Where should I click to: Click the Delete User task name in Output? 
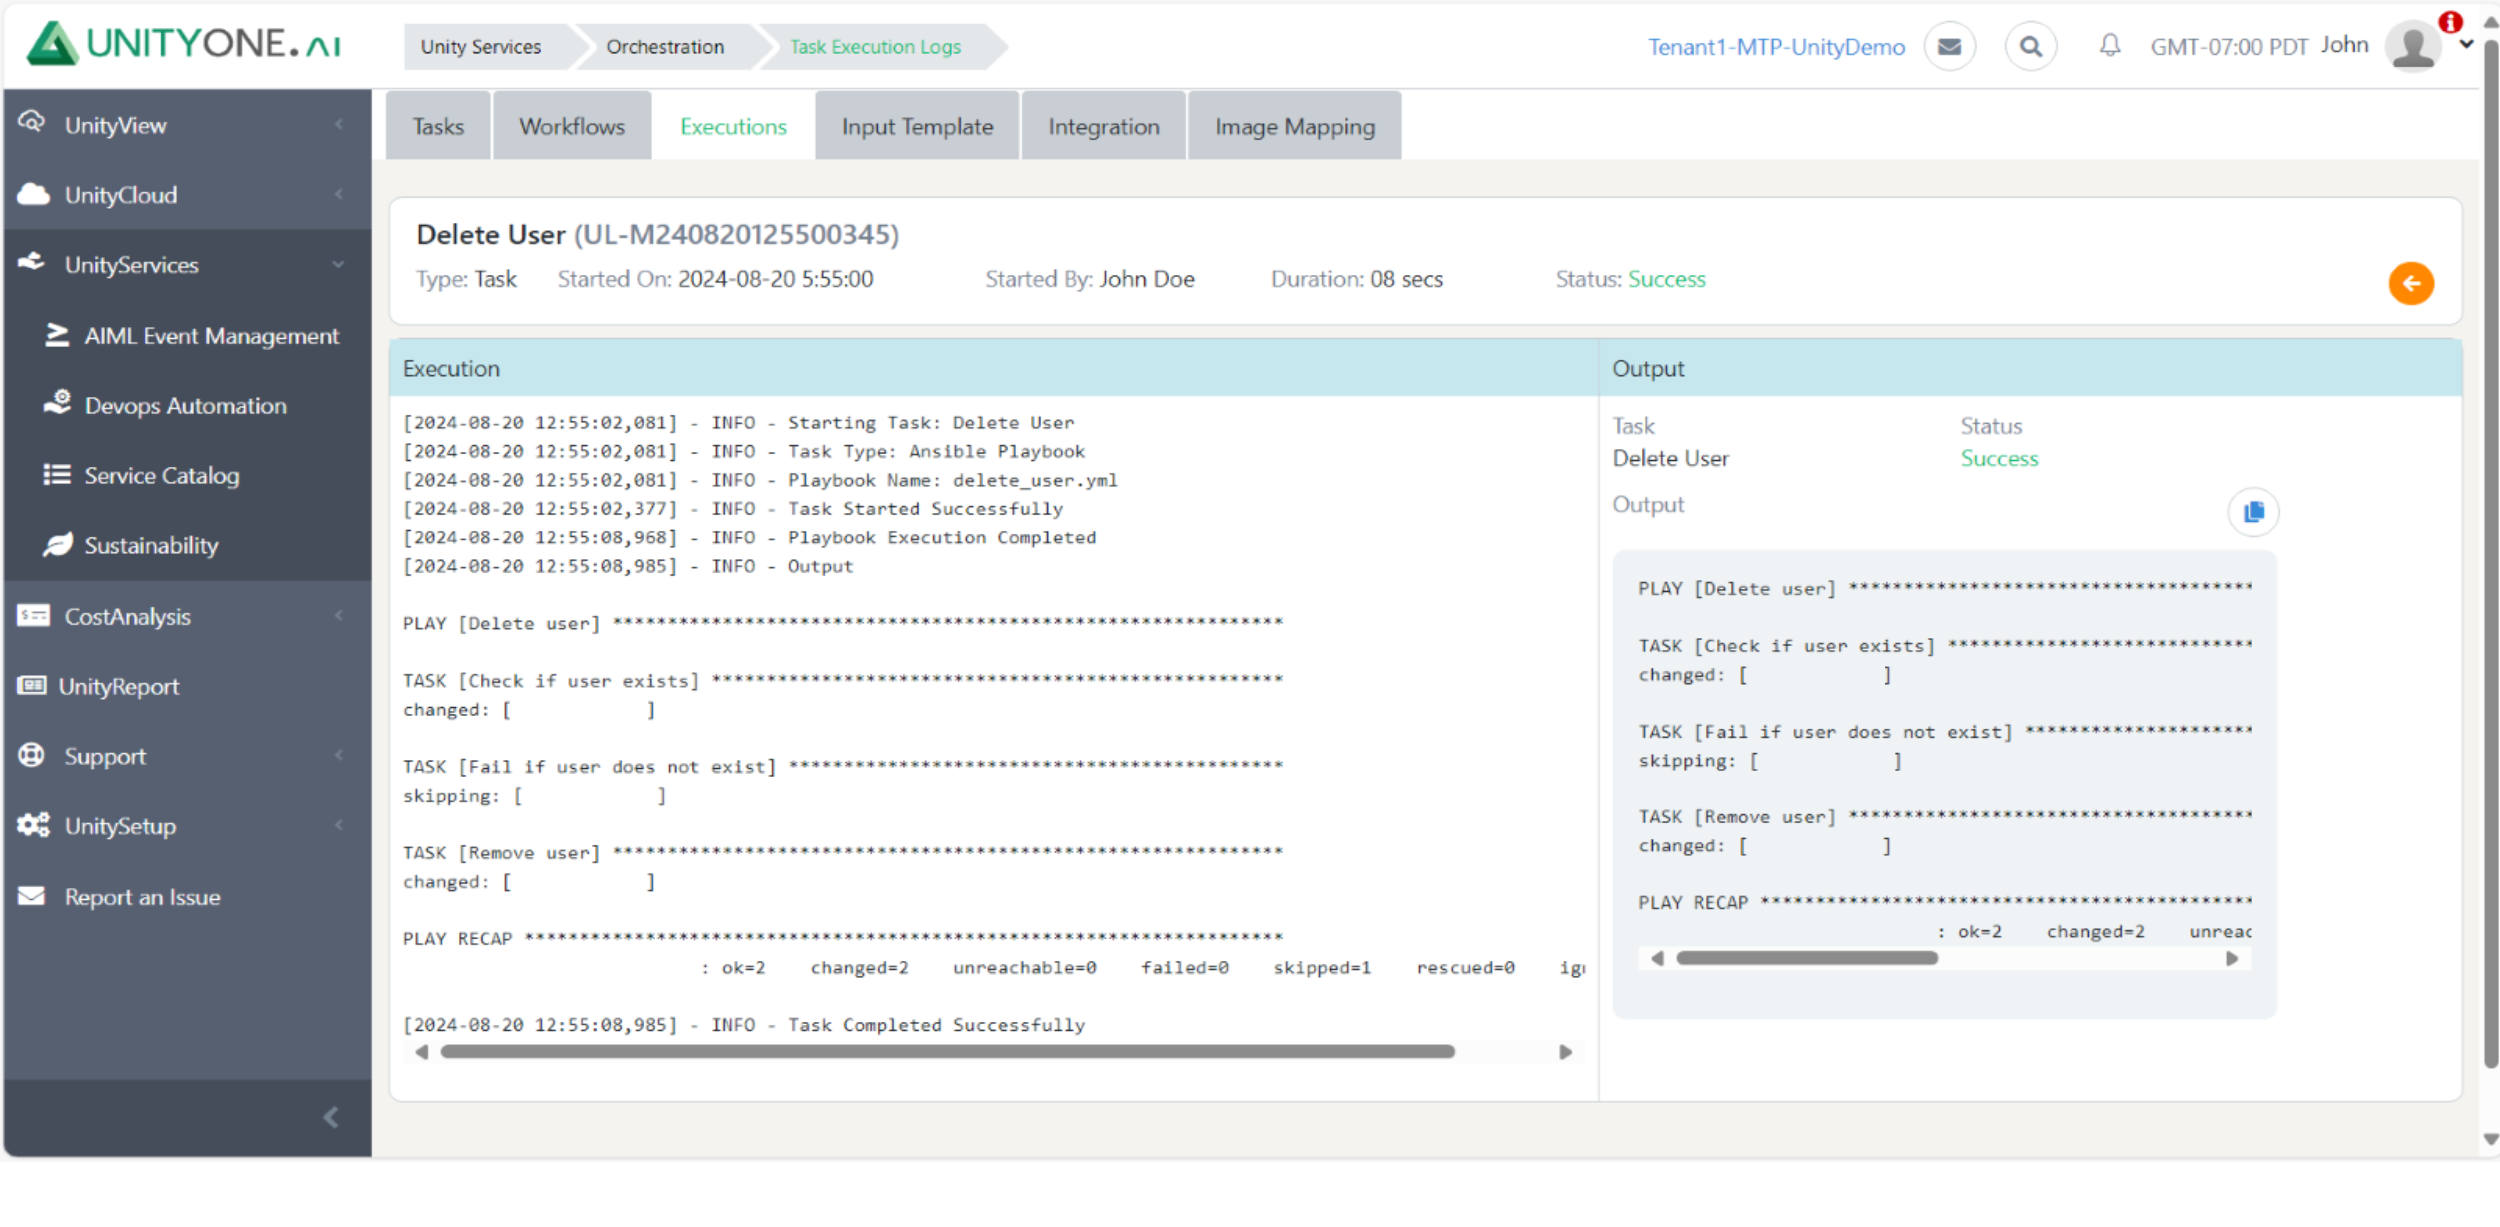tap(1670, 458)
